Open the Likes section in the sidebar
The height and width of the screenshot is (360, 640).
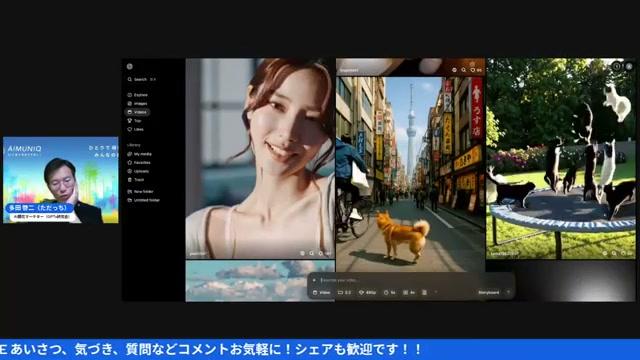point(136,129)
